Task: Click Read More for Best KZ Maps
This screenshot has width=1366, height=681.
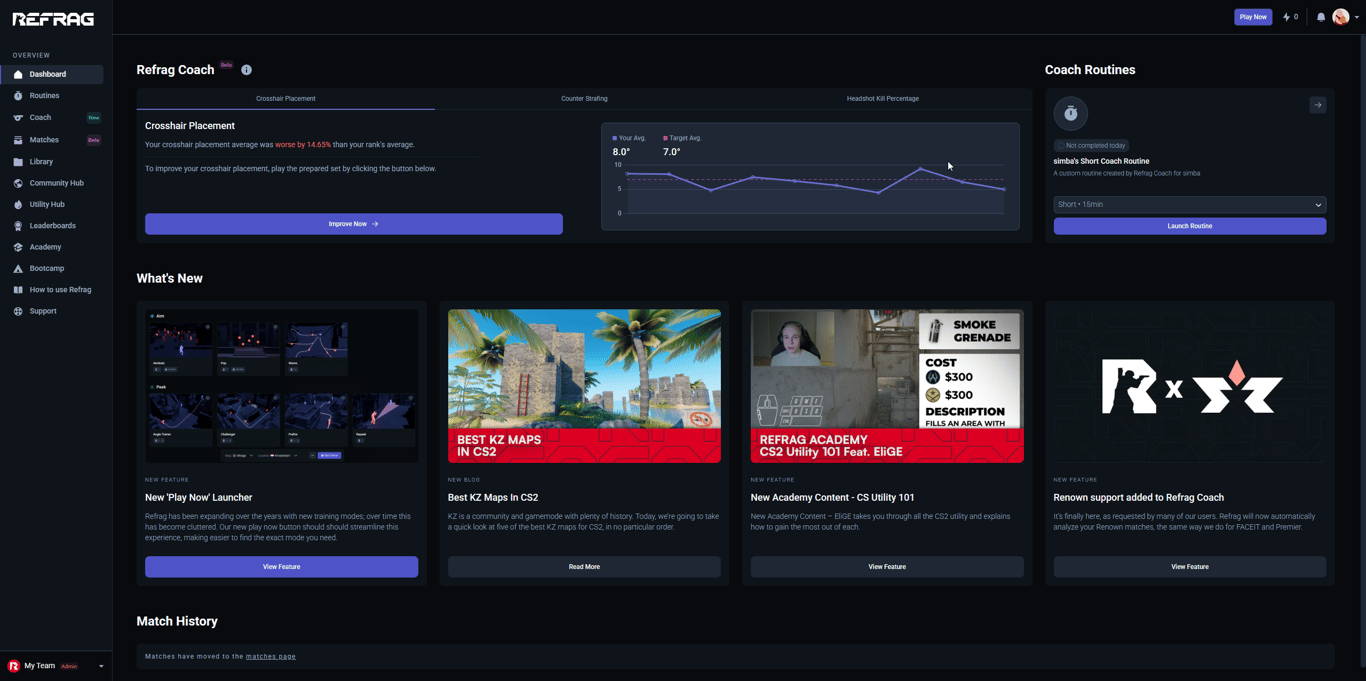Action: click(x=584, y=567)
